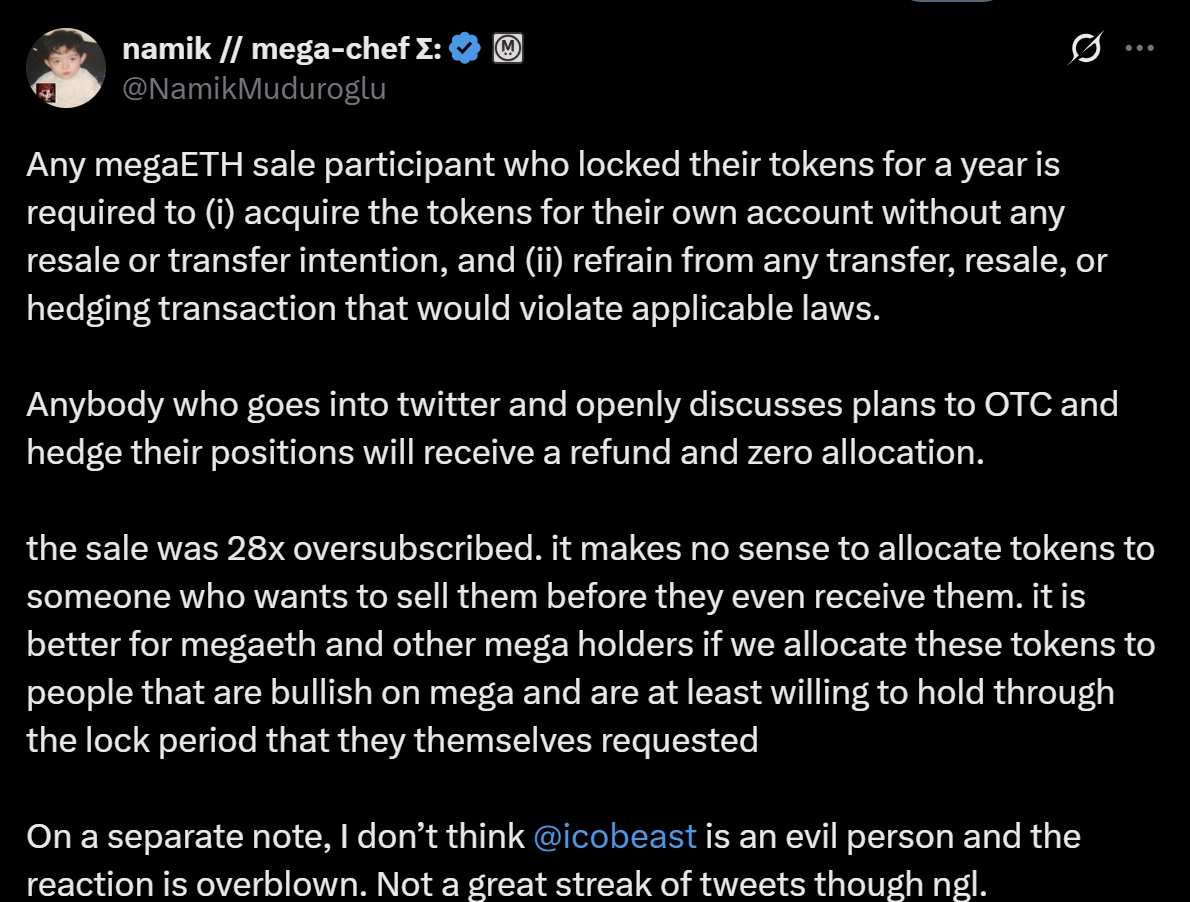Screen dimensions: 1190x902
Task: Follow the @icobeast mention link
Action: click(x=615, y=836)
